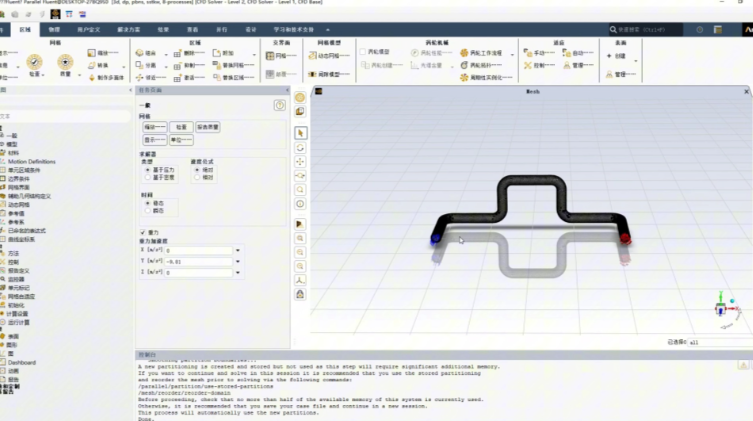Open dropdown beside gravity X value field
This screenshot has width=753, height=421.
pos(238,250)
